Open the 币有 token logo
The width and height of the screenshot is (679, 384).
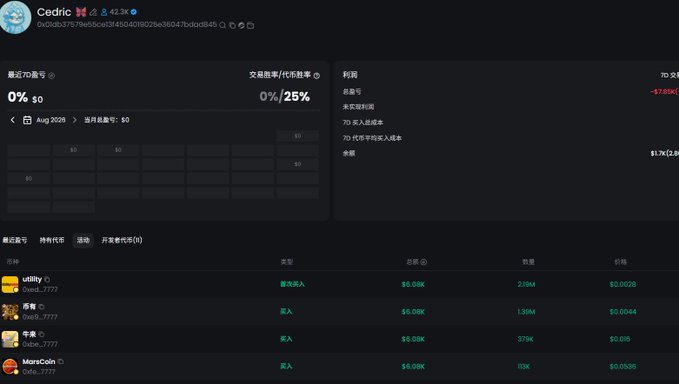[x=10, y=312]
